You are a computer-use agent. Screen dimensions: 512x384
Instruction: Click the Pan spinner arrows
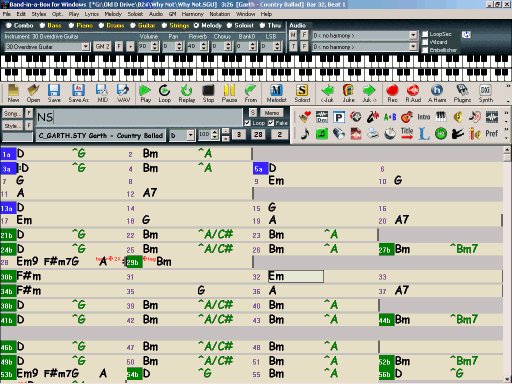coord(179,46)
